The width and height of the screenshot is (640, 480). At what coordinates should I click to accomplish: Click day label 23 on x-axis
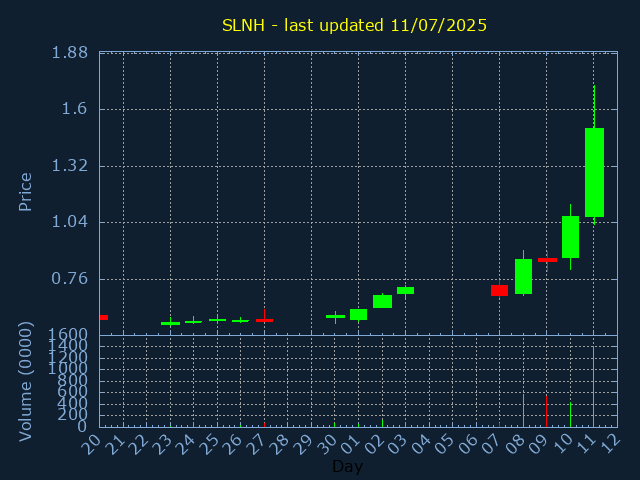pyautogui.click(x=161, y=444)
